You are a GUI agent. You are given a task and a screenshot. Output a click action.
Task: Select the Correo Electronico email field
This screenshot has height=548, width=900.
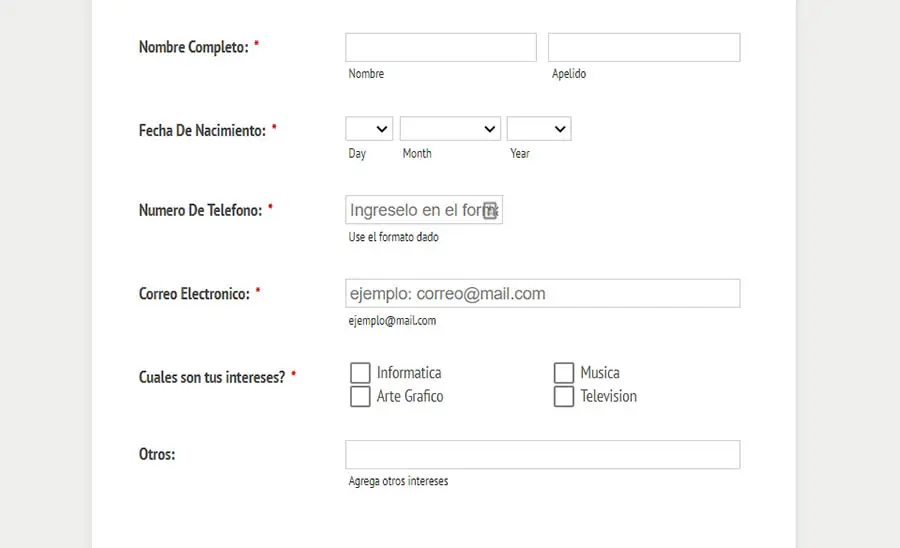pos(542,294)
